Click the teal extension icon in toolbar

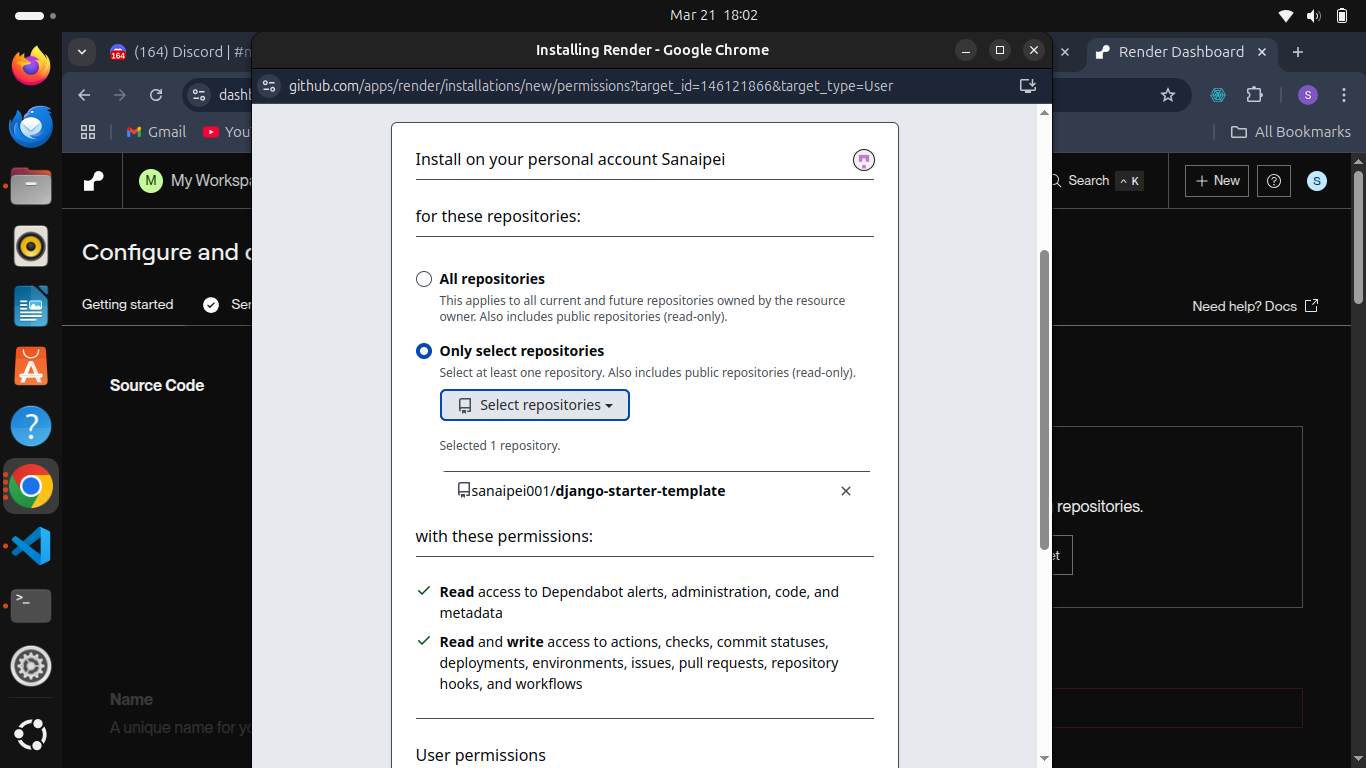click(x=1218, y=95)
